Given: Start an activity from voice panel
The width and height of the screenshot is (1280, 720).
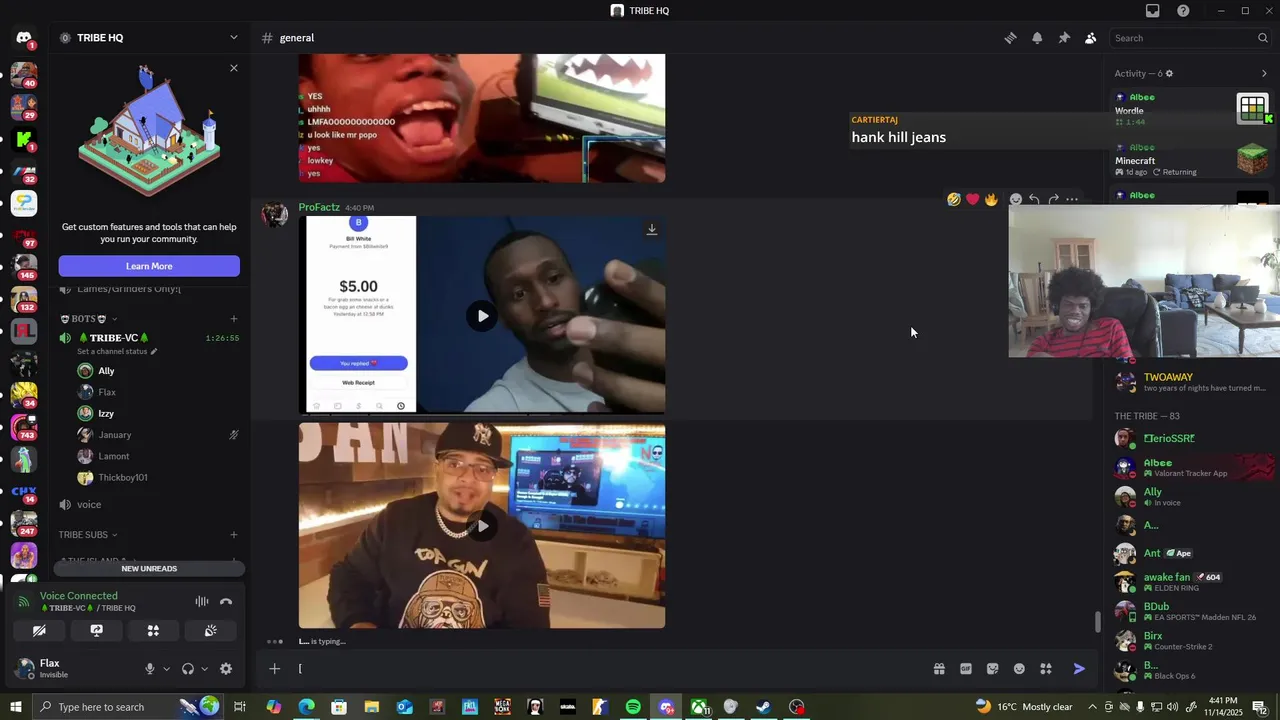Looking at the screenshot, I should click(x=153, y=631).
